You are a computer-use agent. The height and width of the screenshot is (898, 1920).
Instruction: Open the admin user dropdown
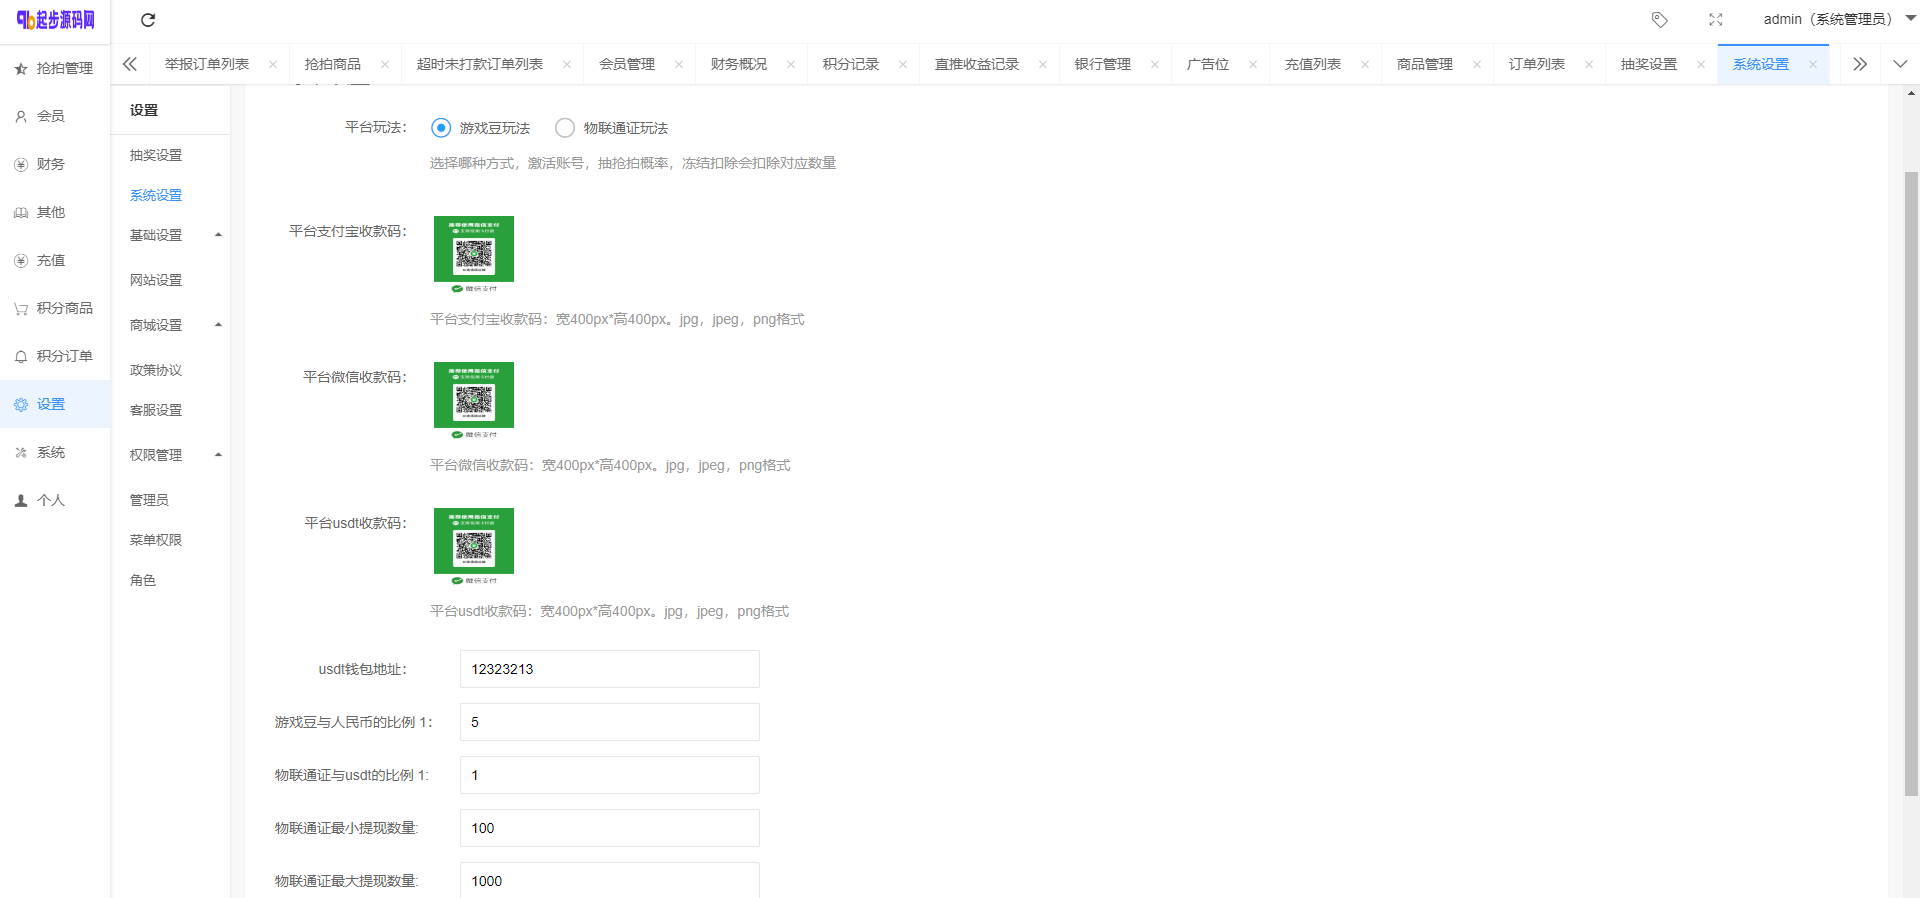point(1840,19)
